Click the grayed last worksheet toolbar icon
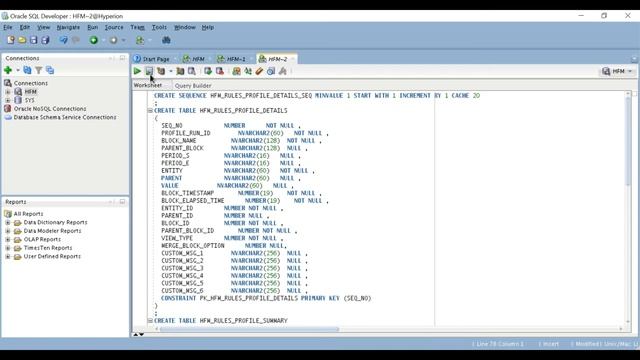 coord(282,71)
